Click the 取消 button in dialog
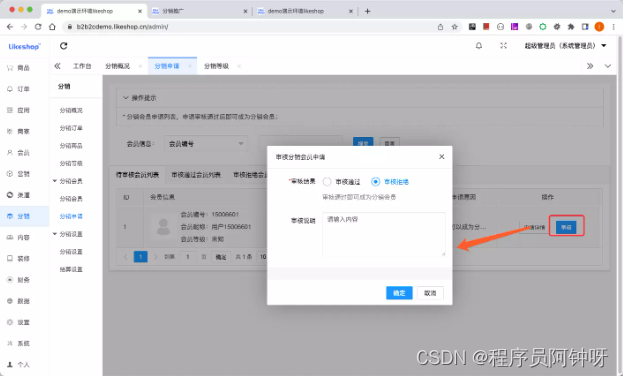624x377 pixels. 430,293
